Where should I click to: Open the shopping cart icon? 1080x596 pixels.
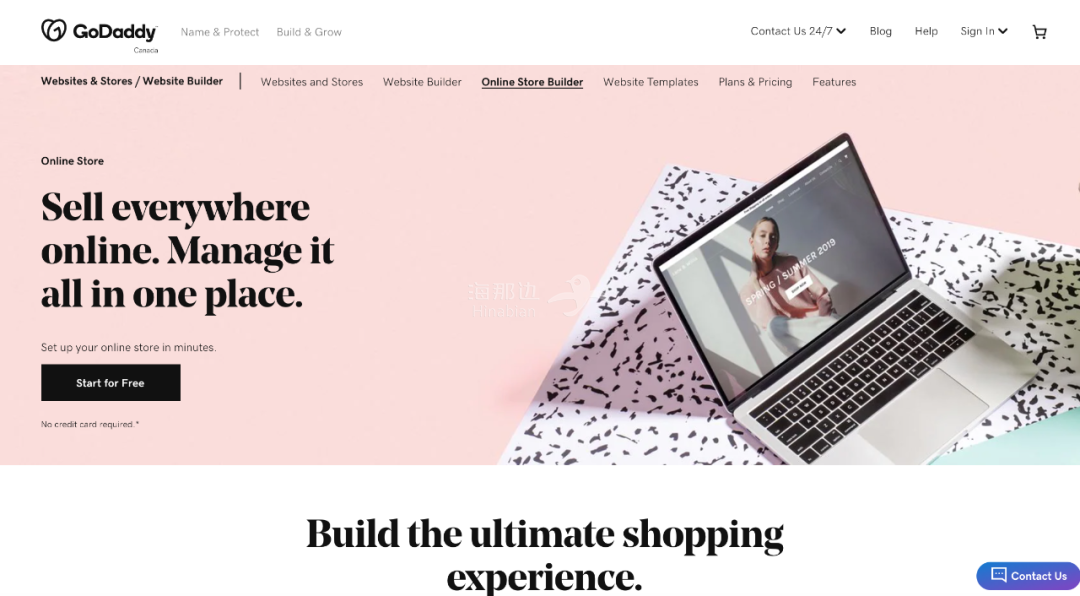coord(1039,32)
